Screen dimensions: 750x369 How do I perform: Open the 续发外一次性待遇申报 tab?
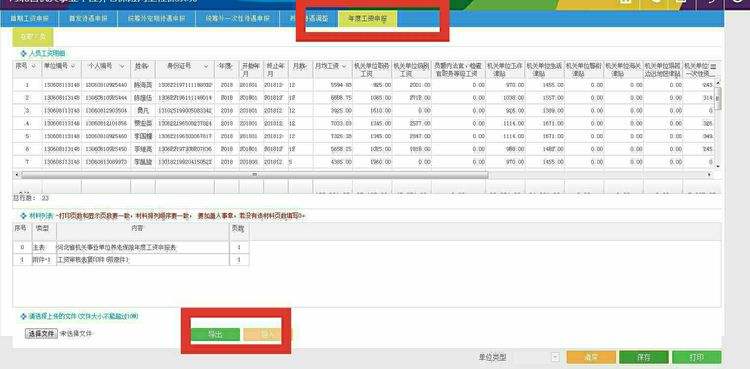[237, 19]
